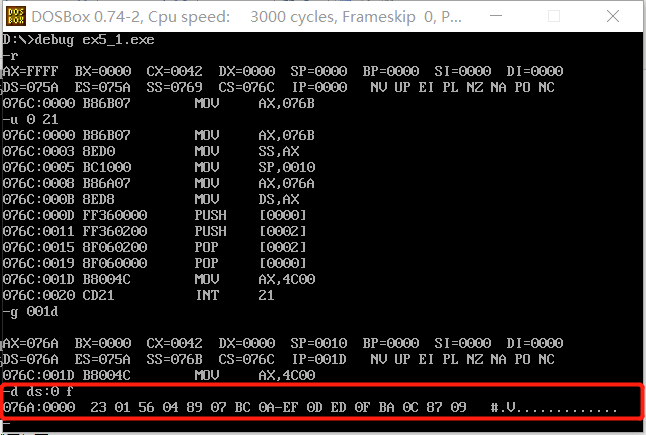
Task: Click the PUSH [0000] instruction line
Action: coord(154,215)
